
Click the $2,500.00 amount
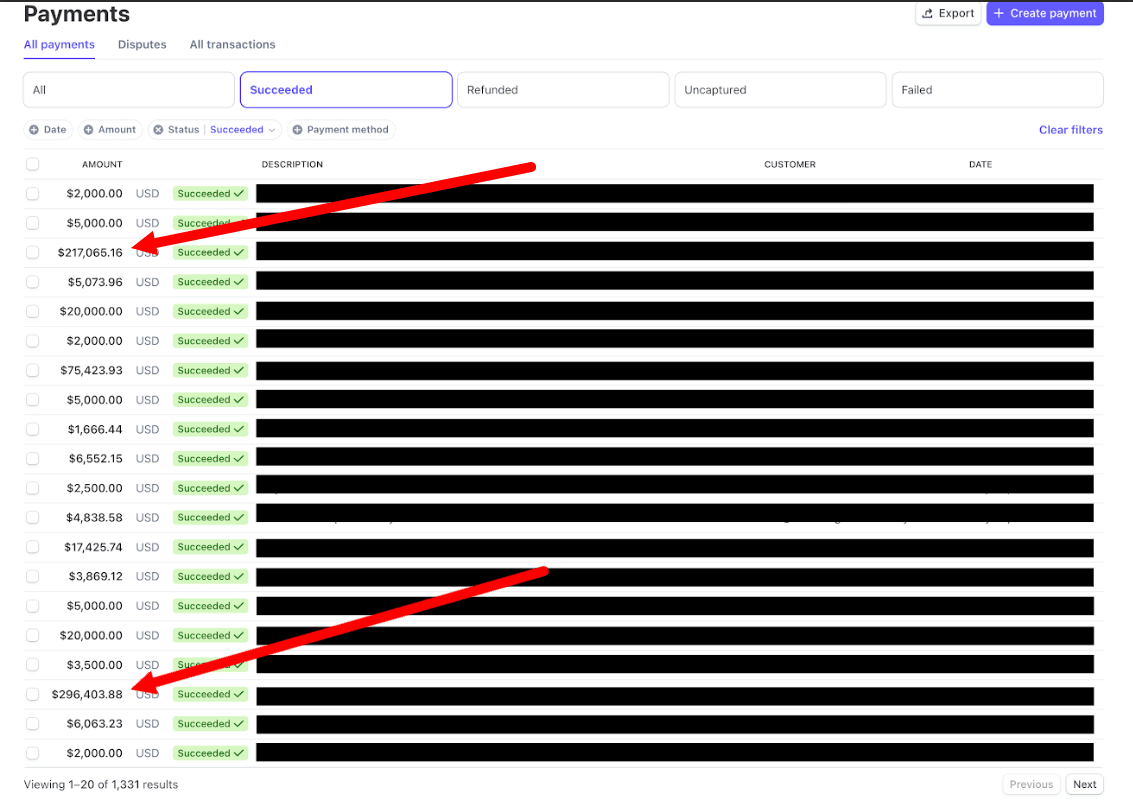tap(95, 488)
